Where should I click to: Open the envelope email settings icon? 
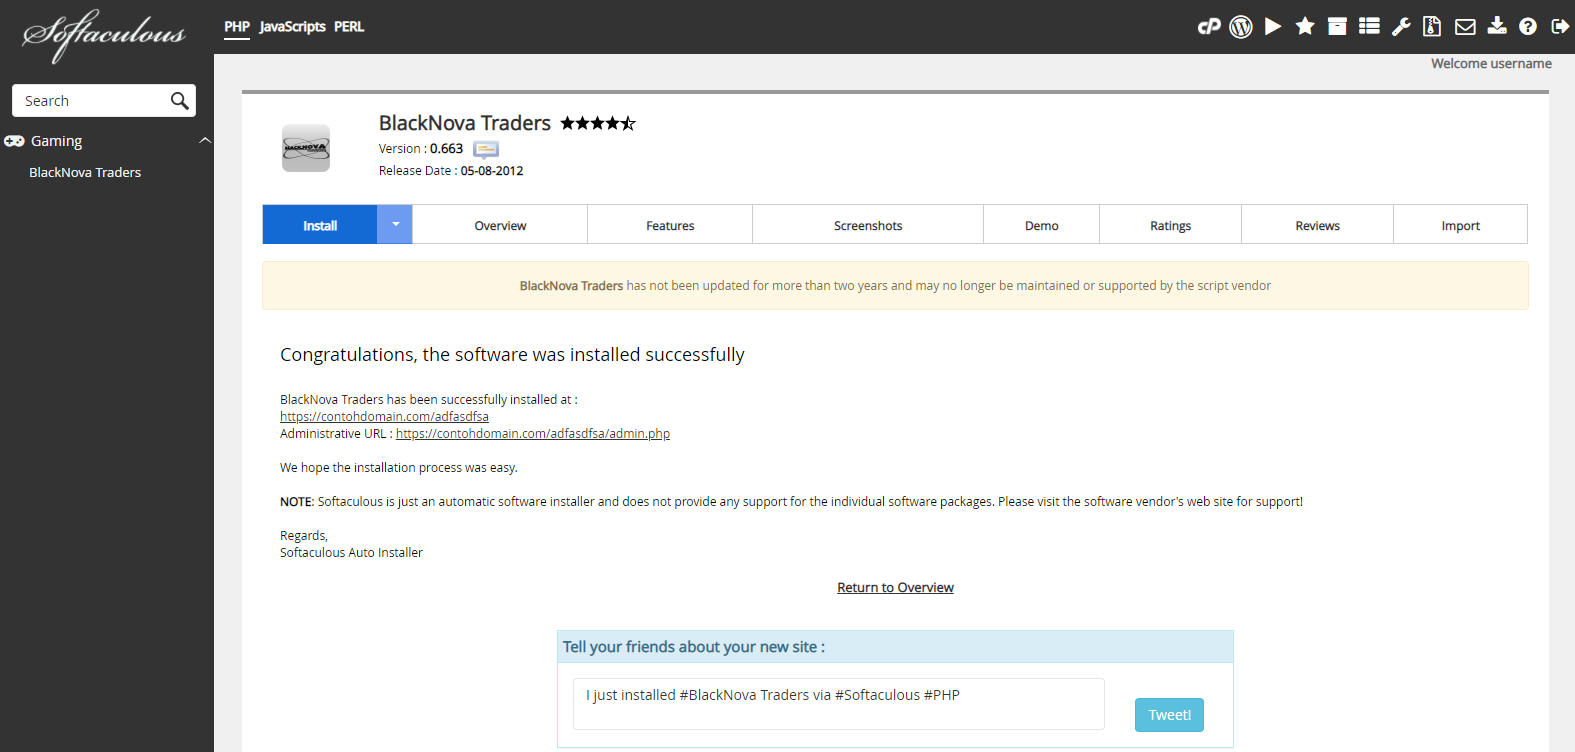tap(1465, 27)
